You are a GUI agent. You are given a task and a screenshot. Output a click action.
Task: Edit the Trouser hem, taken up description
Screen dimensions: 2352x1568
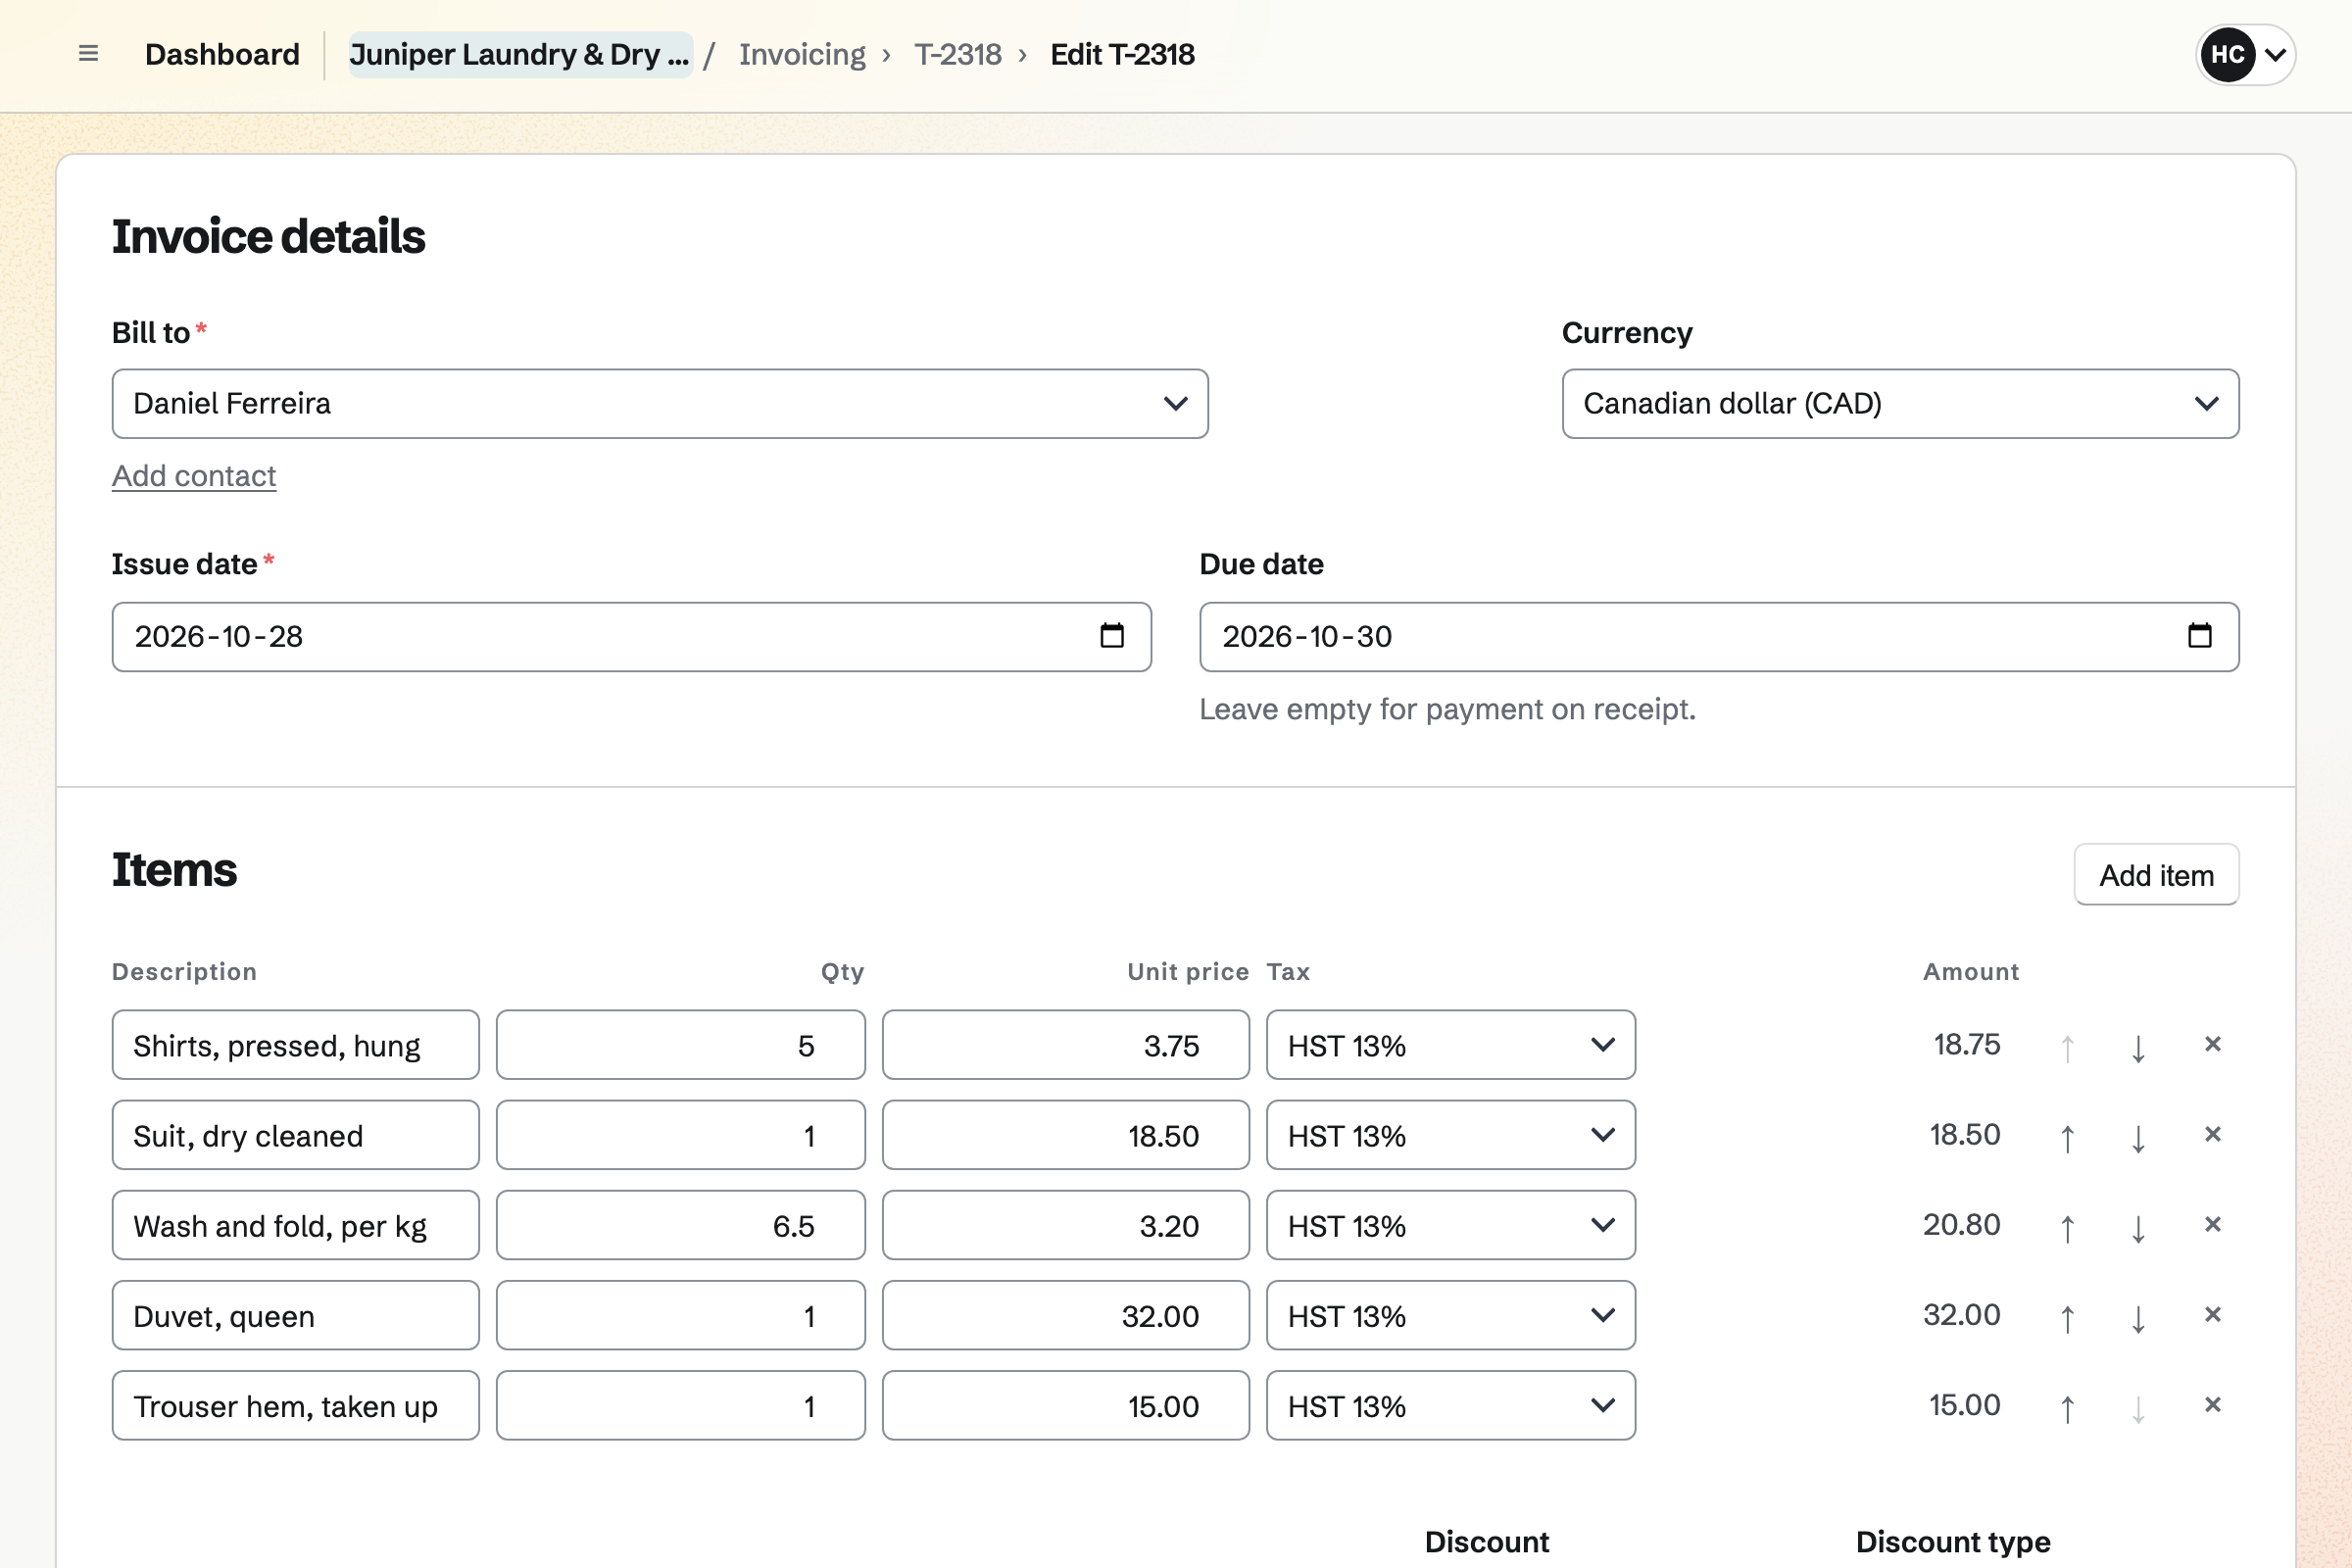coord(295,1405)
